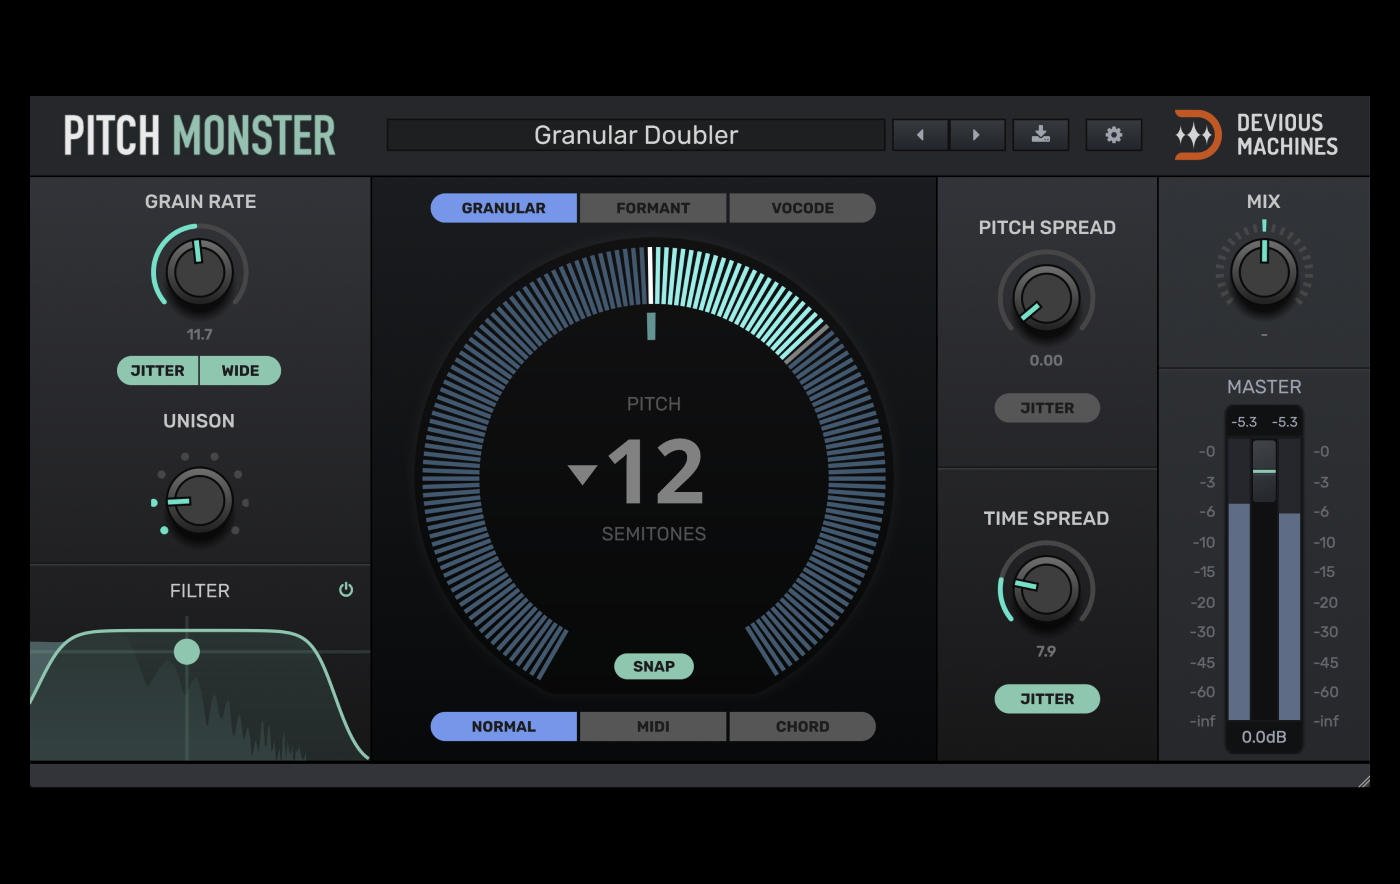Click the left master level meter bar
This screenshot has height=884, width=1400.
(1239, 580)
